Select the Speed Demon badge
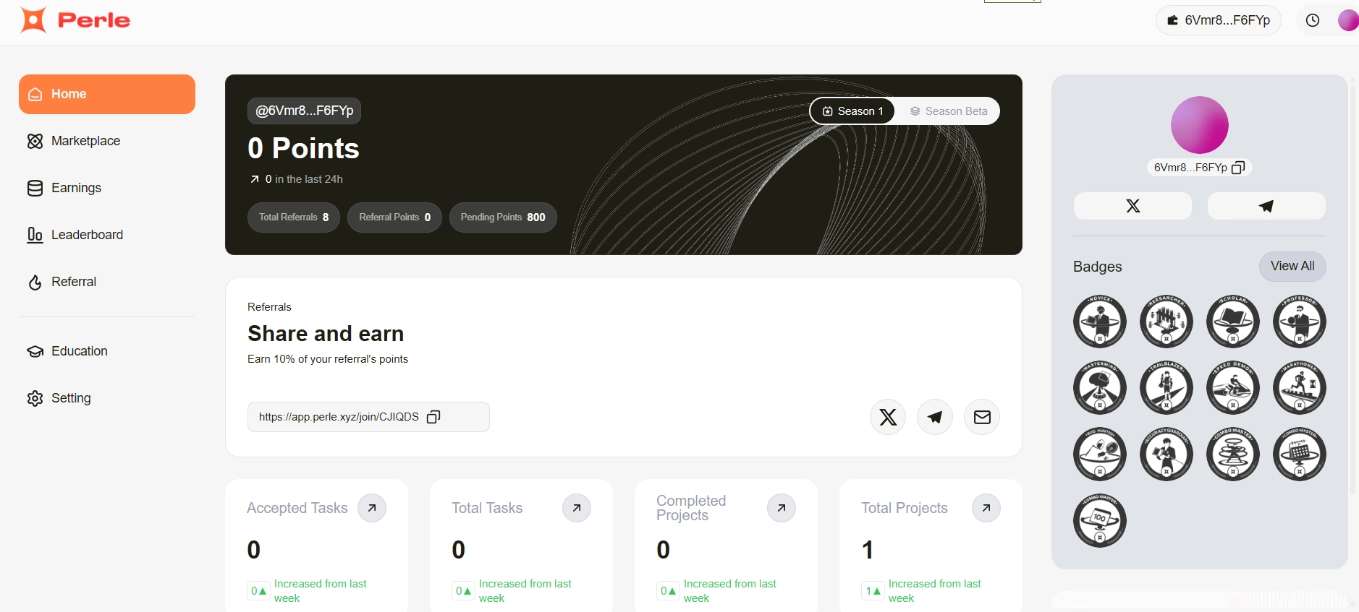Screen dimensions: 1359x612 pyautogui.click(x=1233, y=388)
